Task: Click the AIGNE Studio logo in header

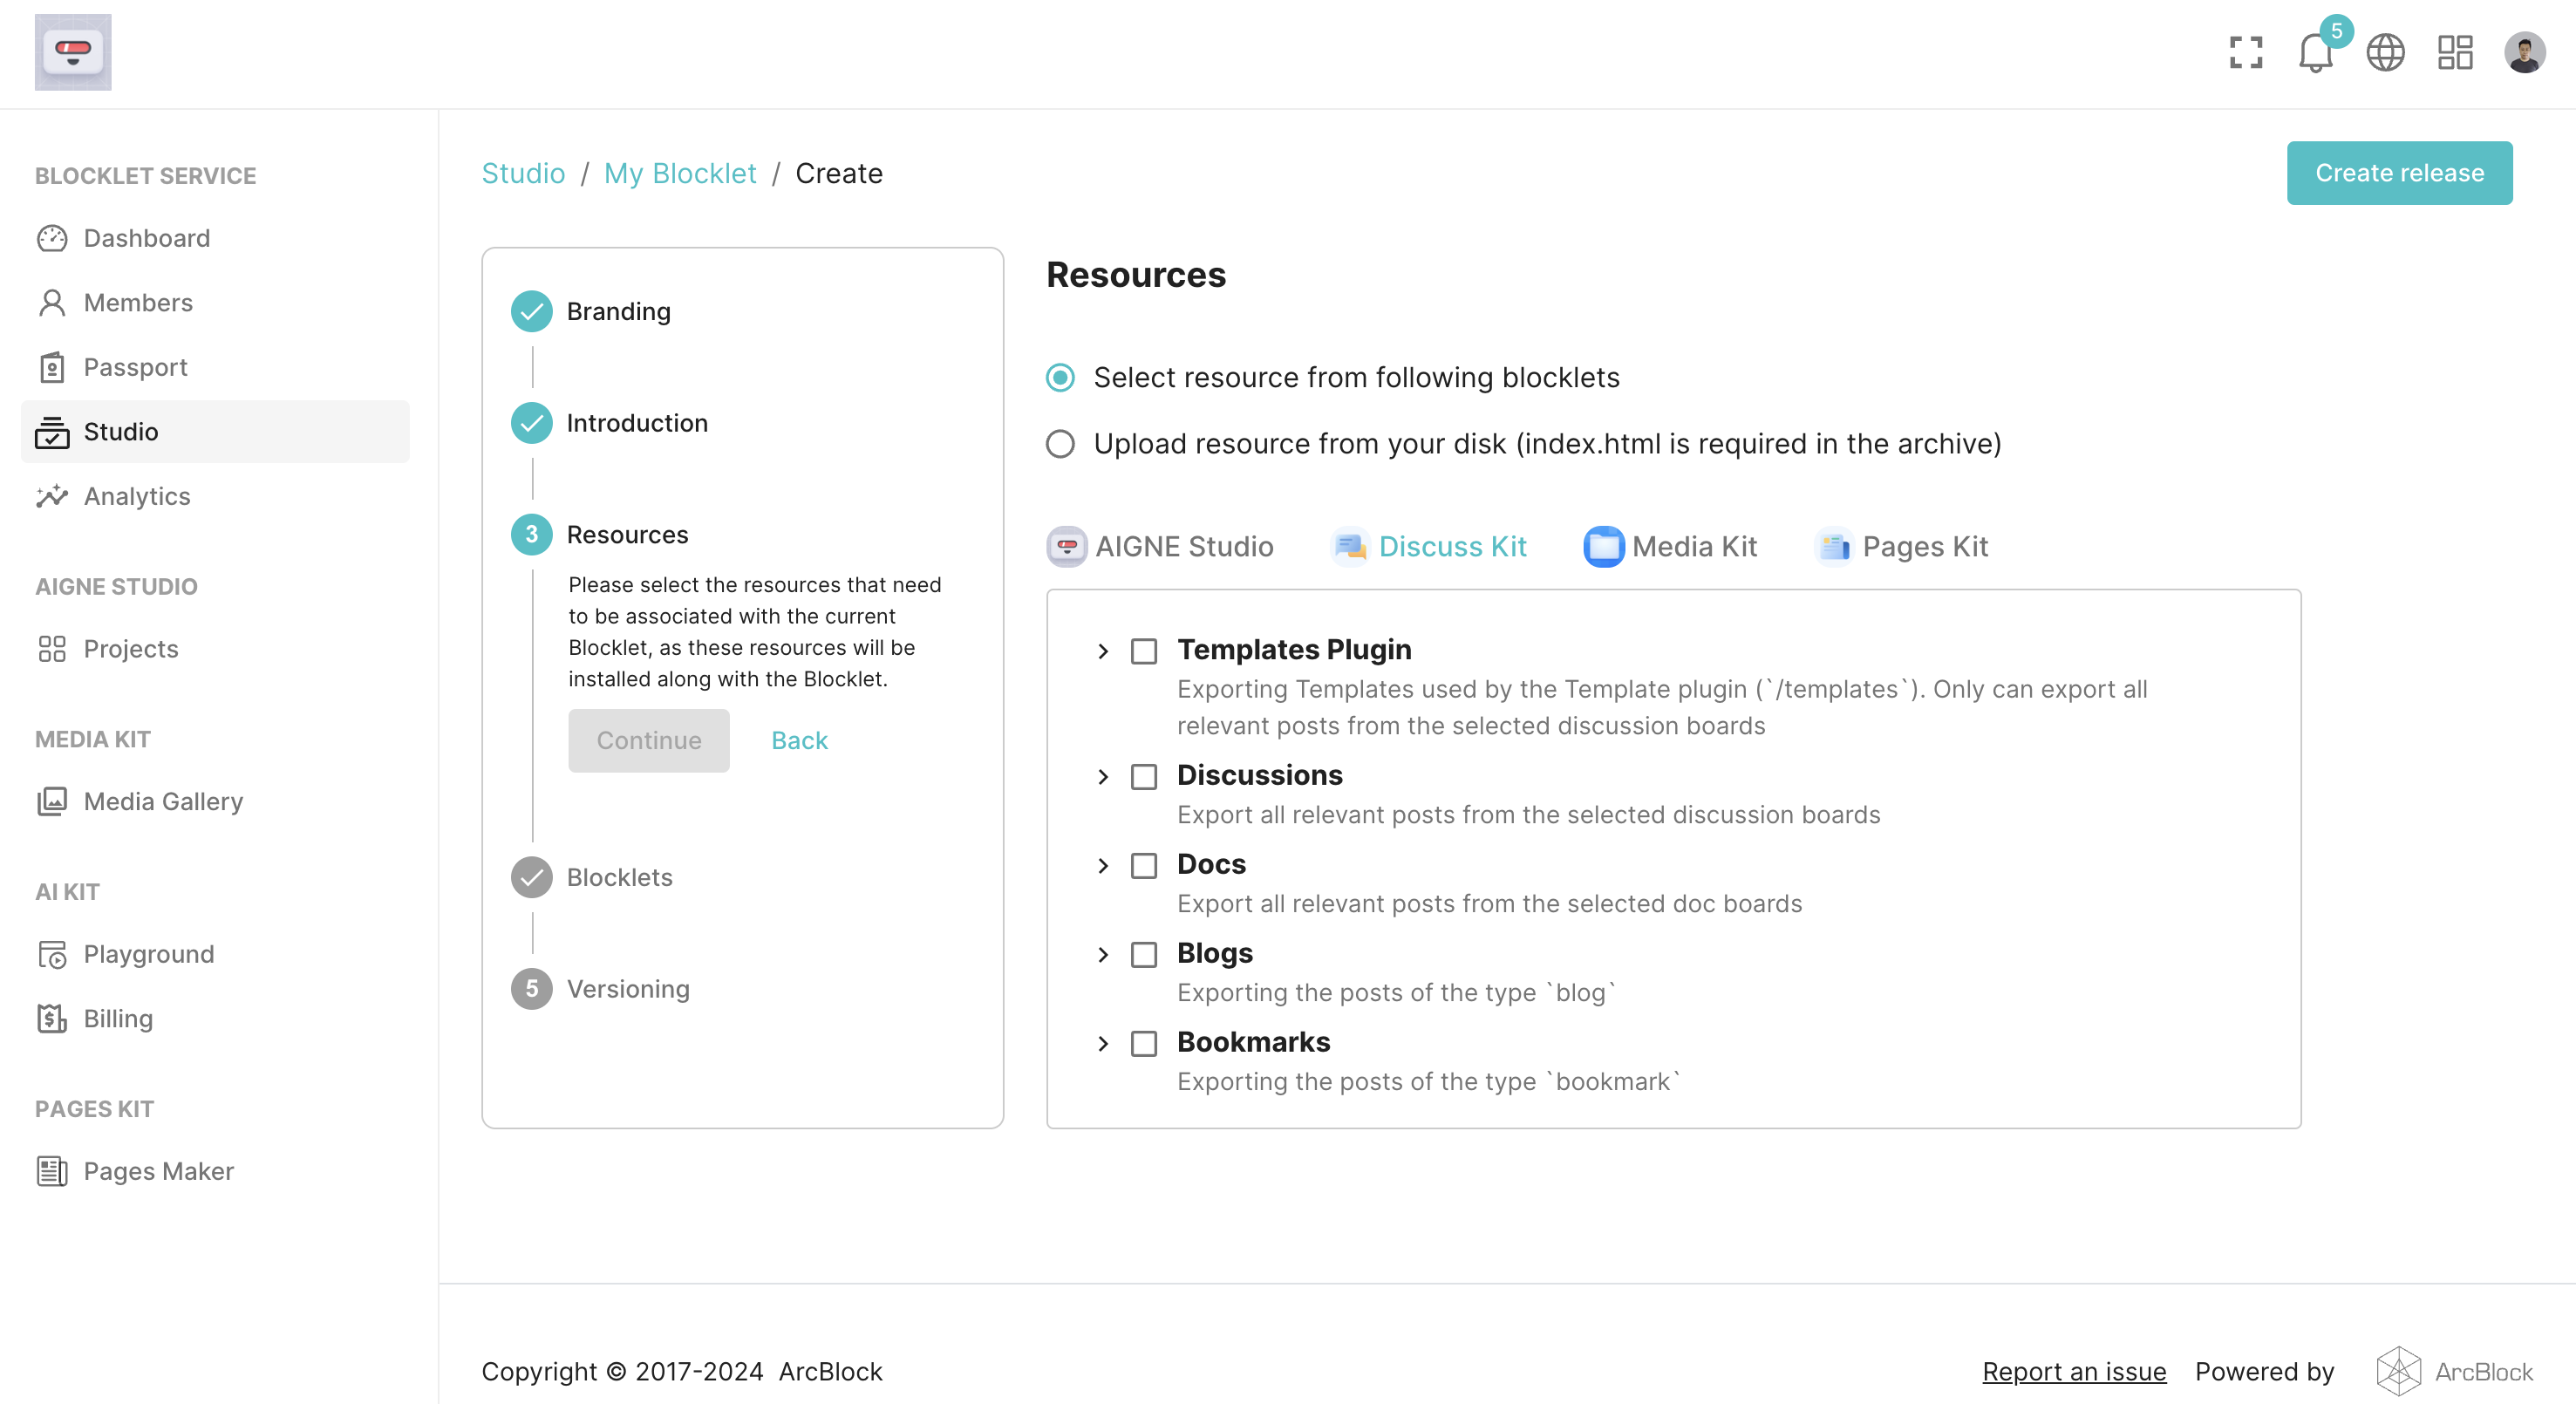Action: (x=73, y=52)
